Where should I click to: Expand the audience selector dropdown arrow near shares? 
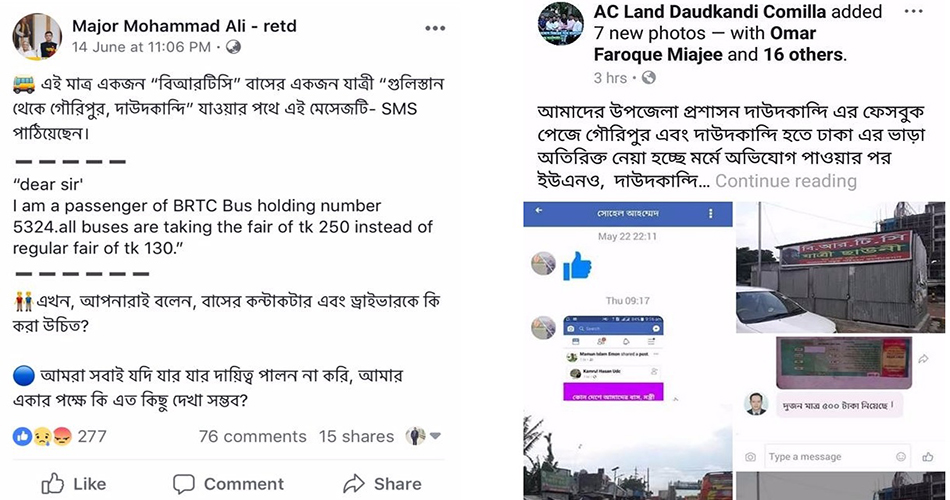(x=435, y=436)
